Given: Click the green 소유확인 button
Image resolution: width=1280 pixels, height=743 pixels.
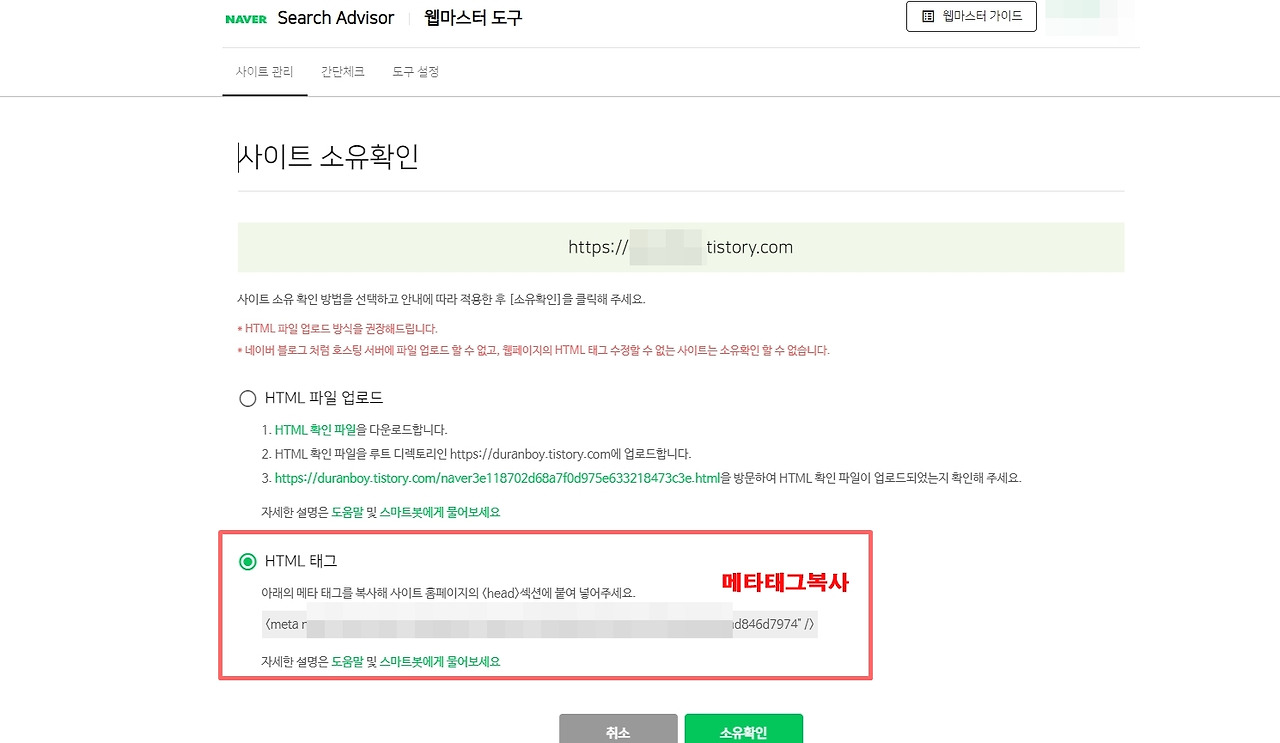Looking at the screenshot, I should point(744,729).
